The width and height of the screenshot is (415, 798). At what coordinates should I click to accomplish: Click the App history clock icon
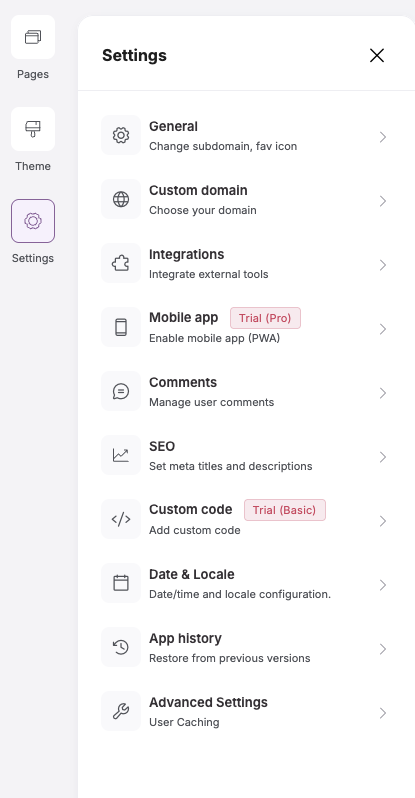pos(121,647)
